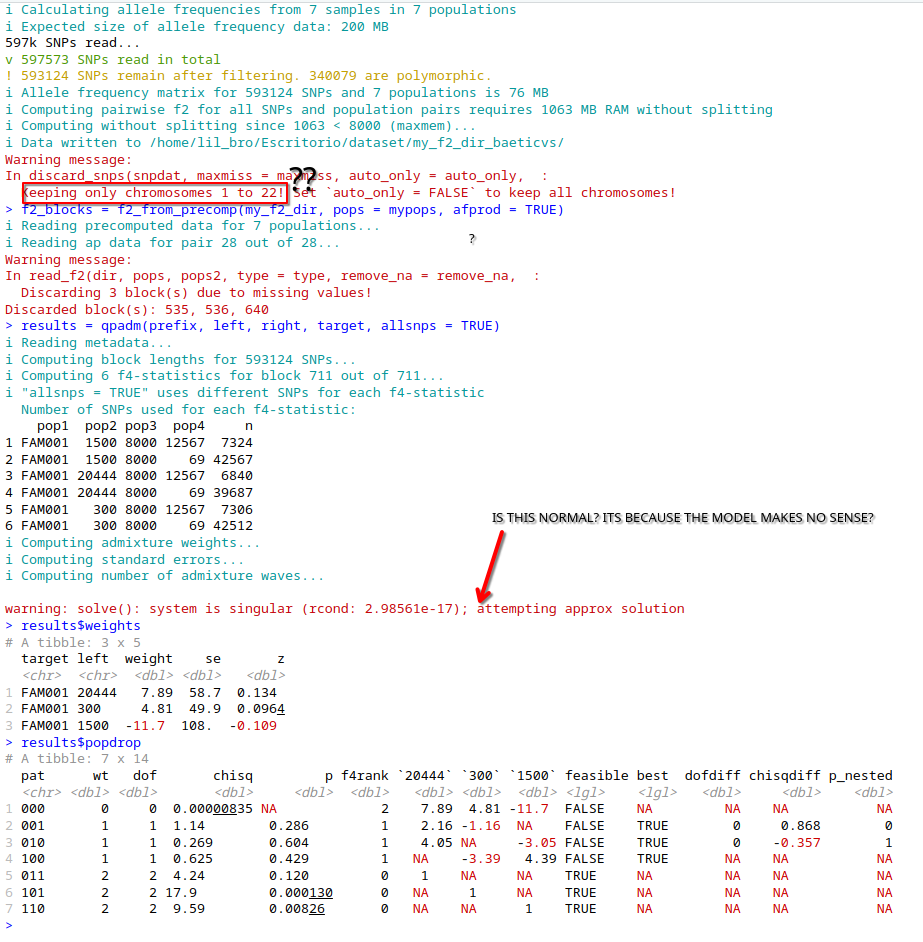Click the '"allsnps = TRUE" uses different SNPs' note
Viewport: 923px width, 942px height.
pyautogui.click(x=245, y=392)
